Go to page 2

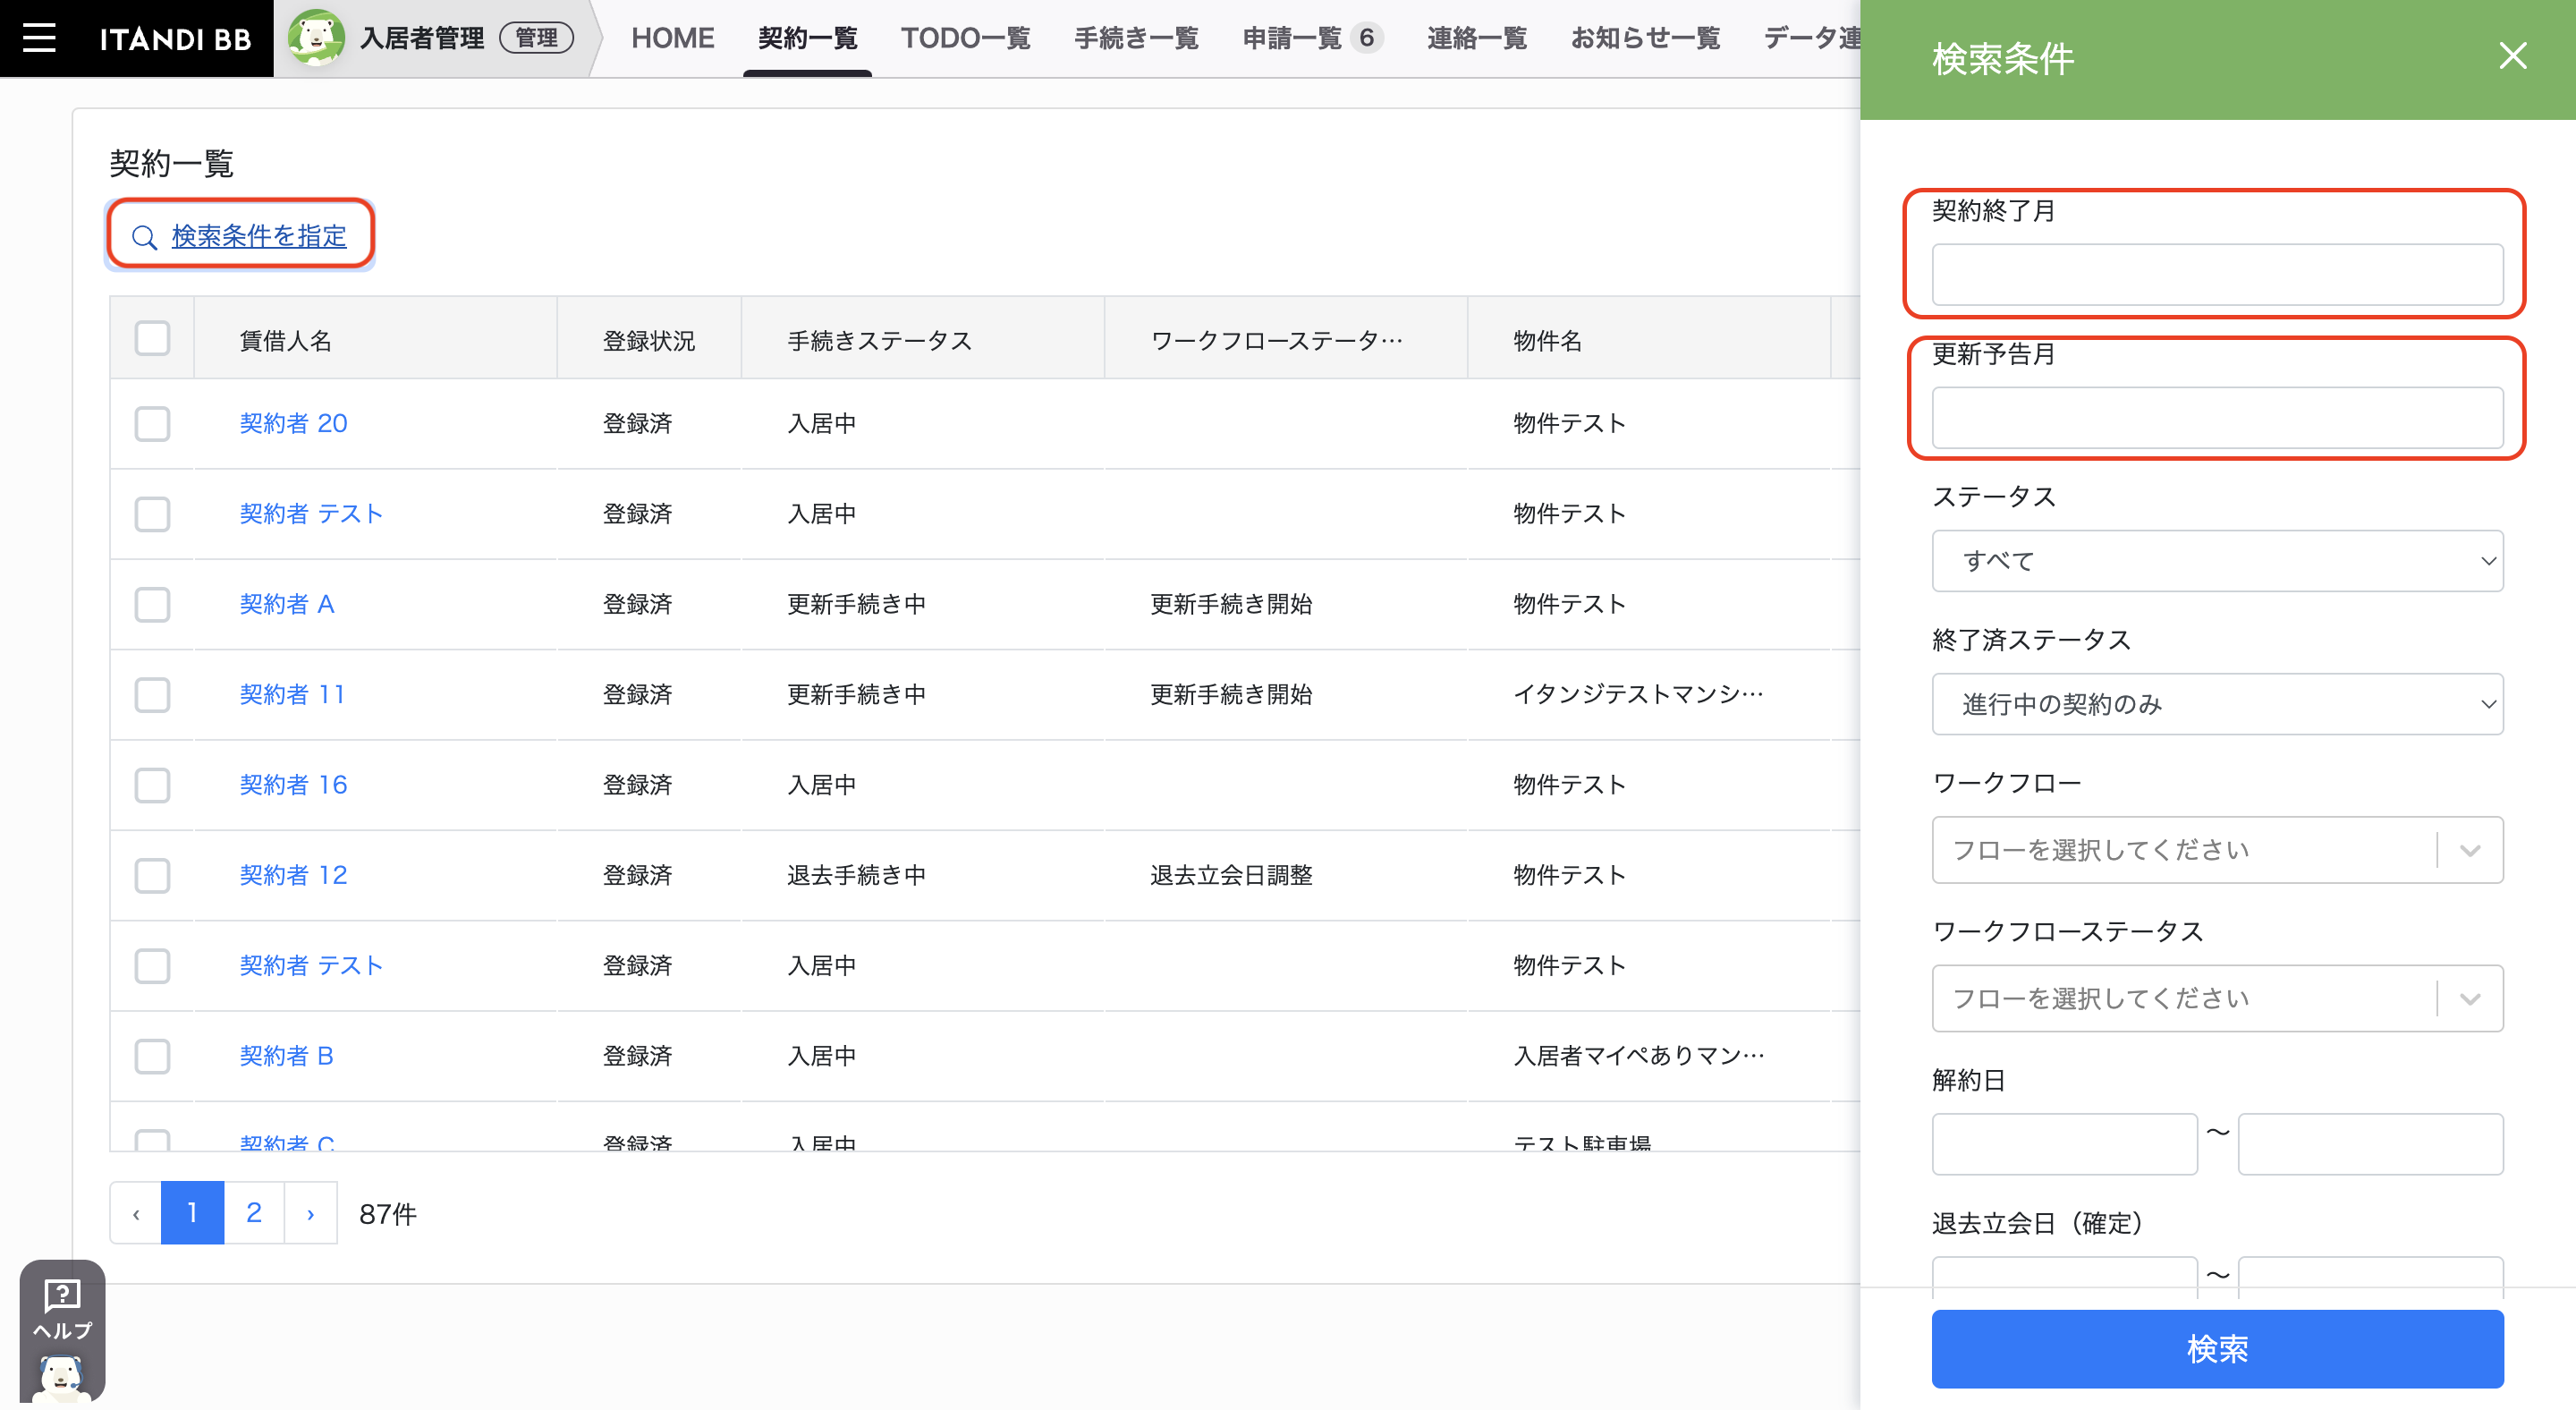coord(254,1213)
